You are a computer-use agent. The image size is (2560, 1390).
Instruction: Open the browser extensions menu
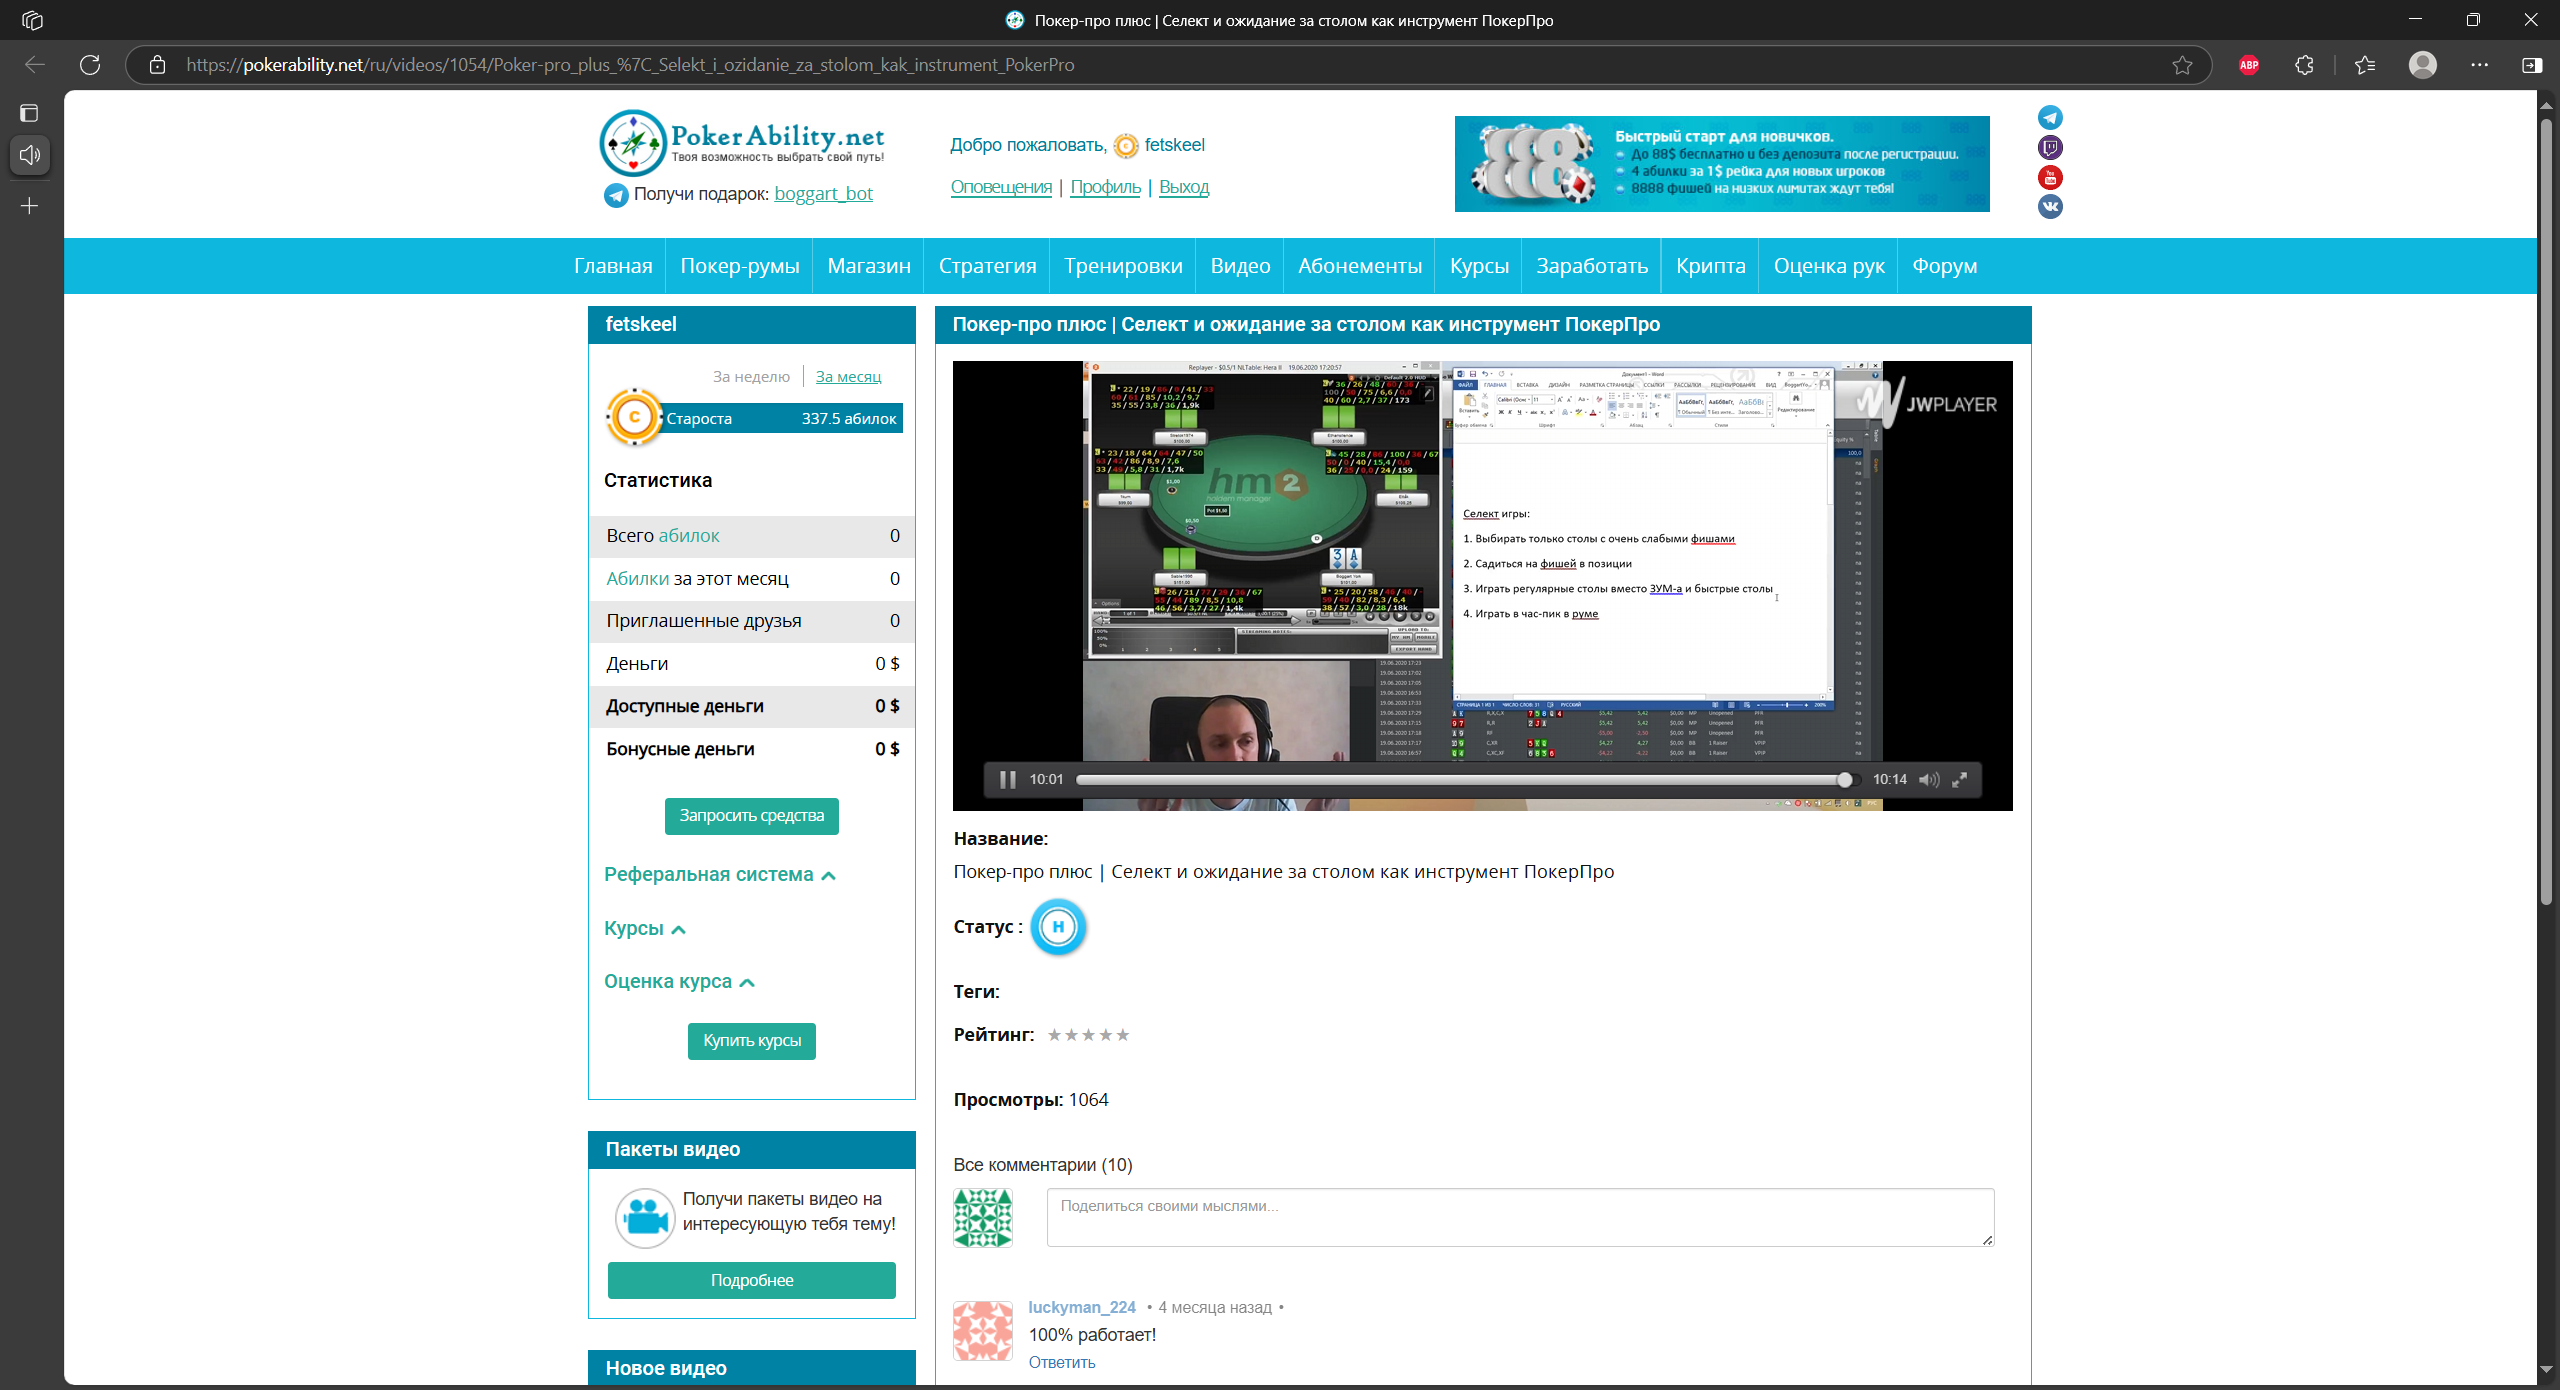(2304, 65)
